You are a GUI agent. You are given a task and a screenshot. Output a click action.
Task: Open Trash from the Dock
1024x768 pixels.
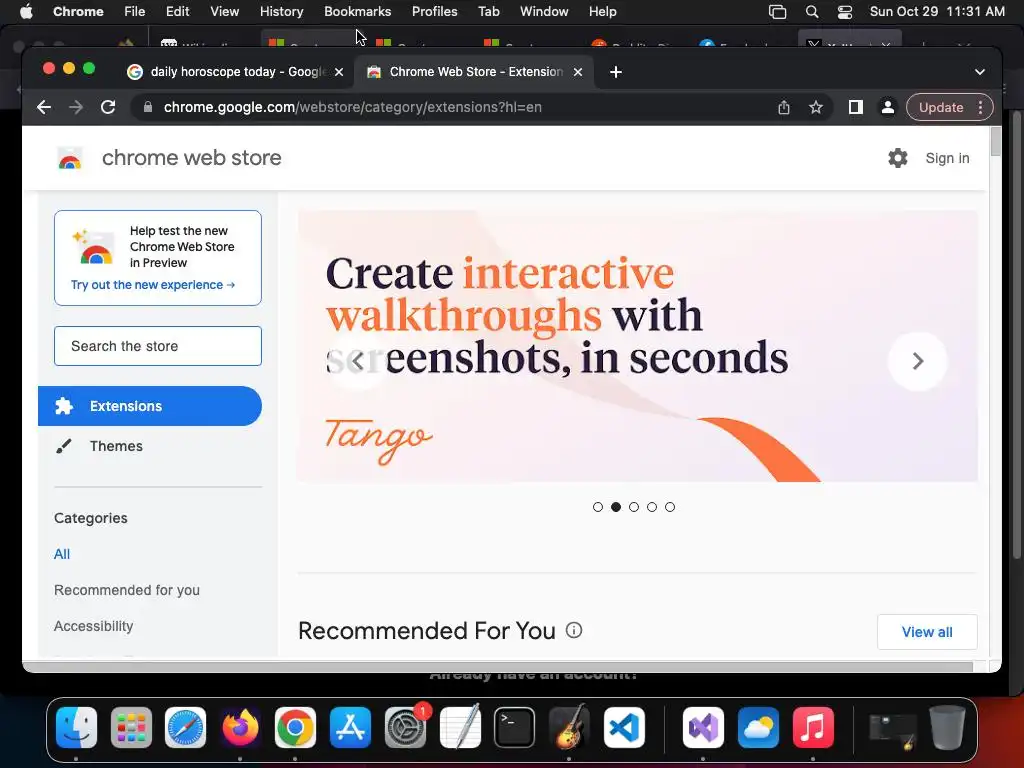click(948, 728)
